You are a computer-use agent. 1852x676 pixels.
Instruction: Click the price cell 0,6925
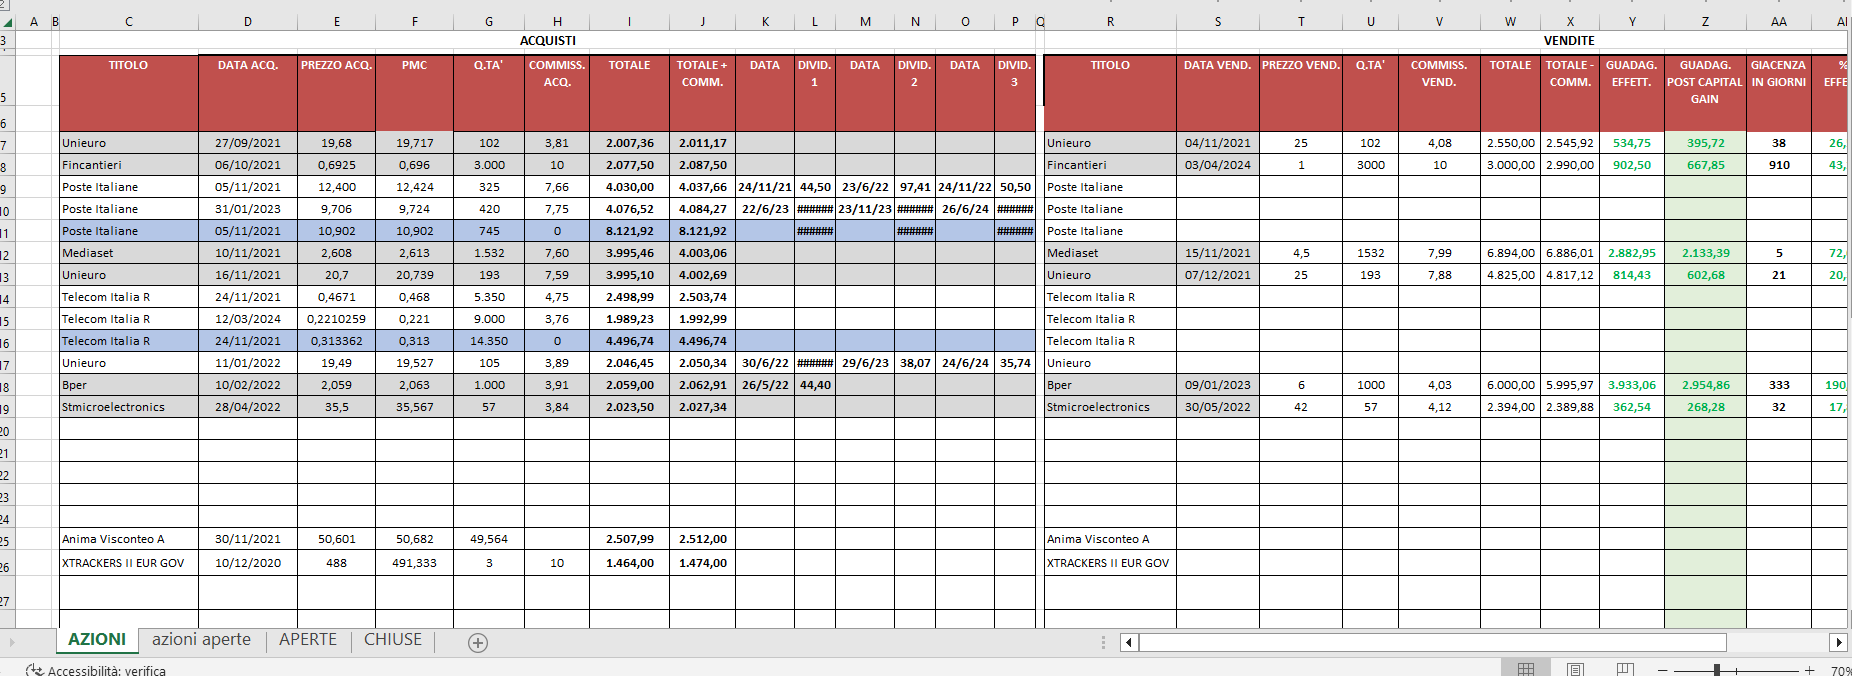tap(336, 165)
